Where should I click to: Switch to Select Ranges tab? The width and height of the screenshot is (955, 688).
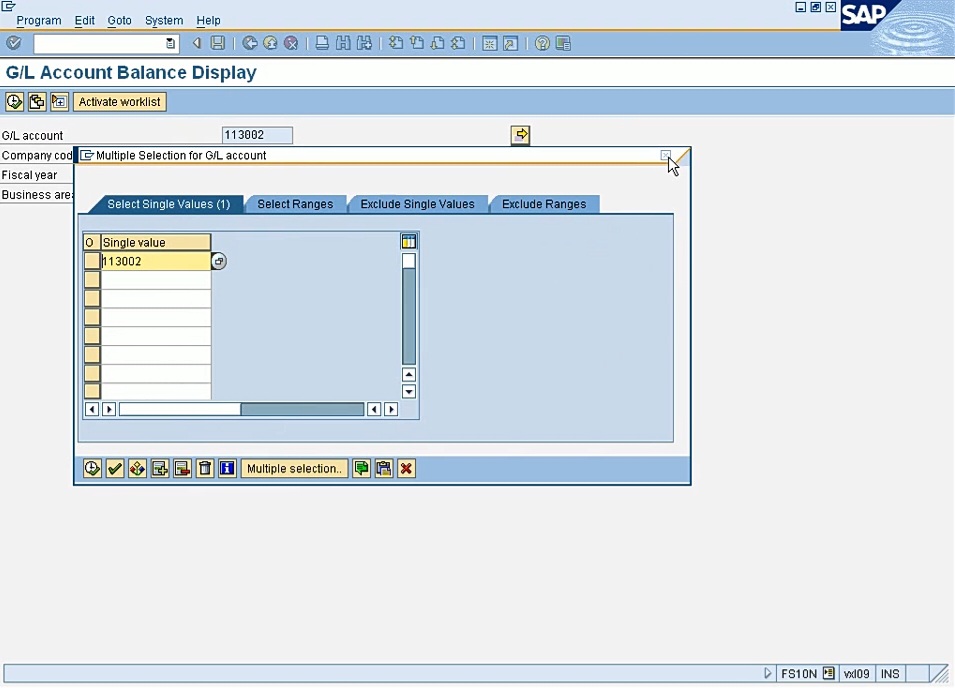pyautogui.click(x=295, y=204)
